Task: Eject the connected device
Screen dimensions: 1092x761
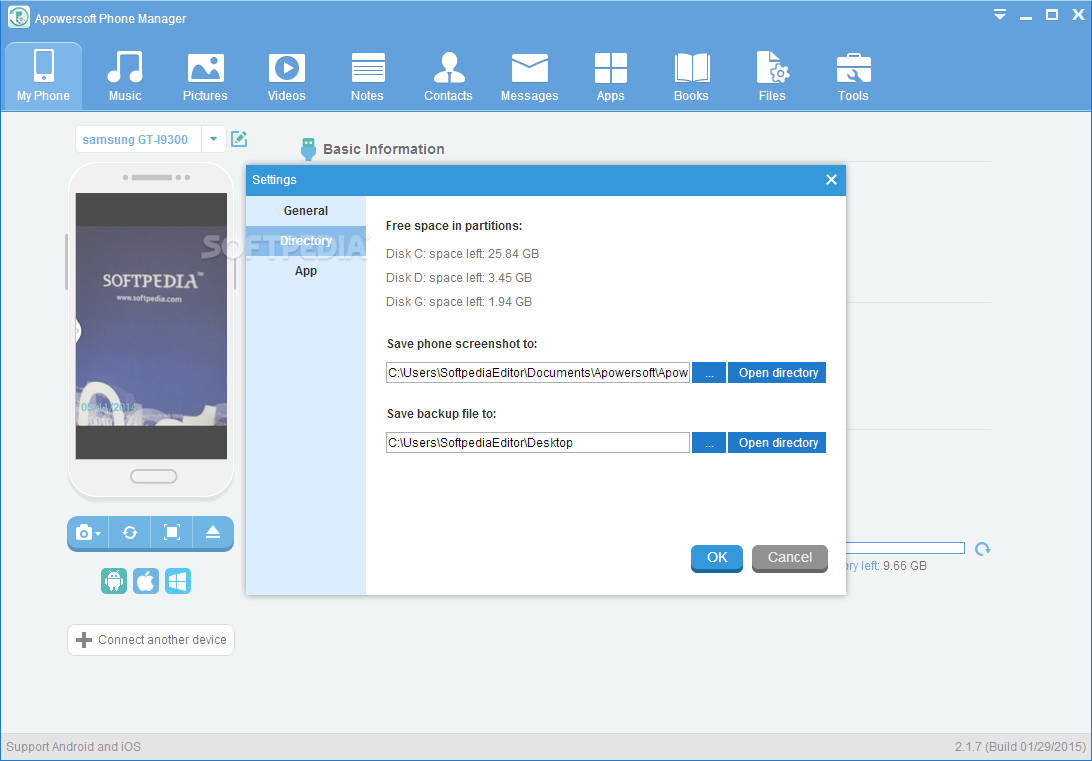Action: (x=213, y=533)
